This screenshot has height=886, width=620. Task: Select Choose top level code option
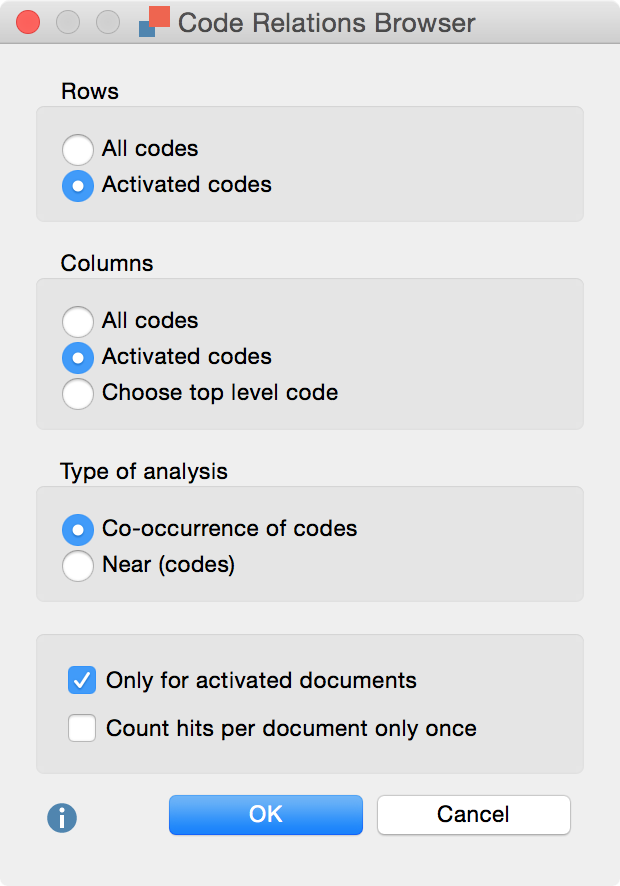[78, 393]
